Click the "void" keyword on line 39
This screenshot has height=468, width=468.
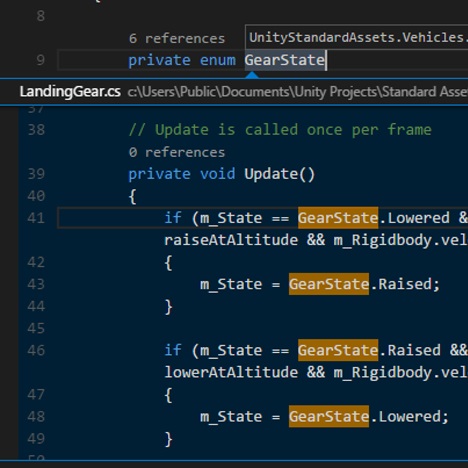point(218,174)
